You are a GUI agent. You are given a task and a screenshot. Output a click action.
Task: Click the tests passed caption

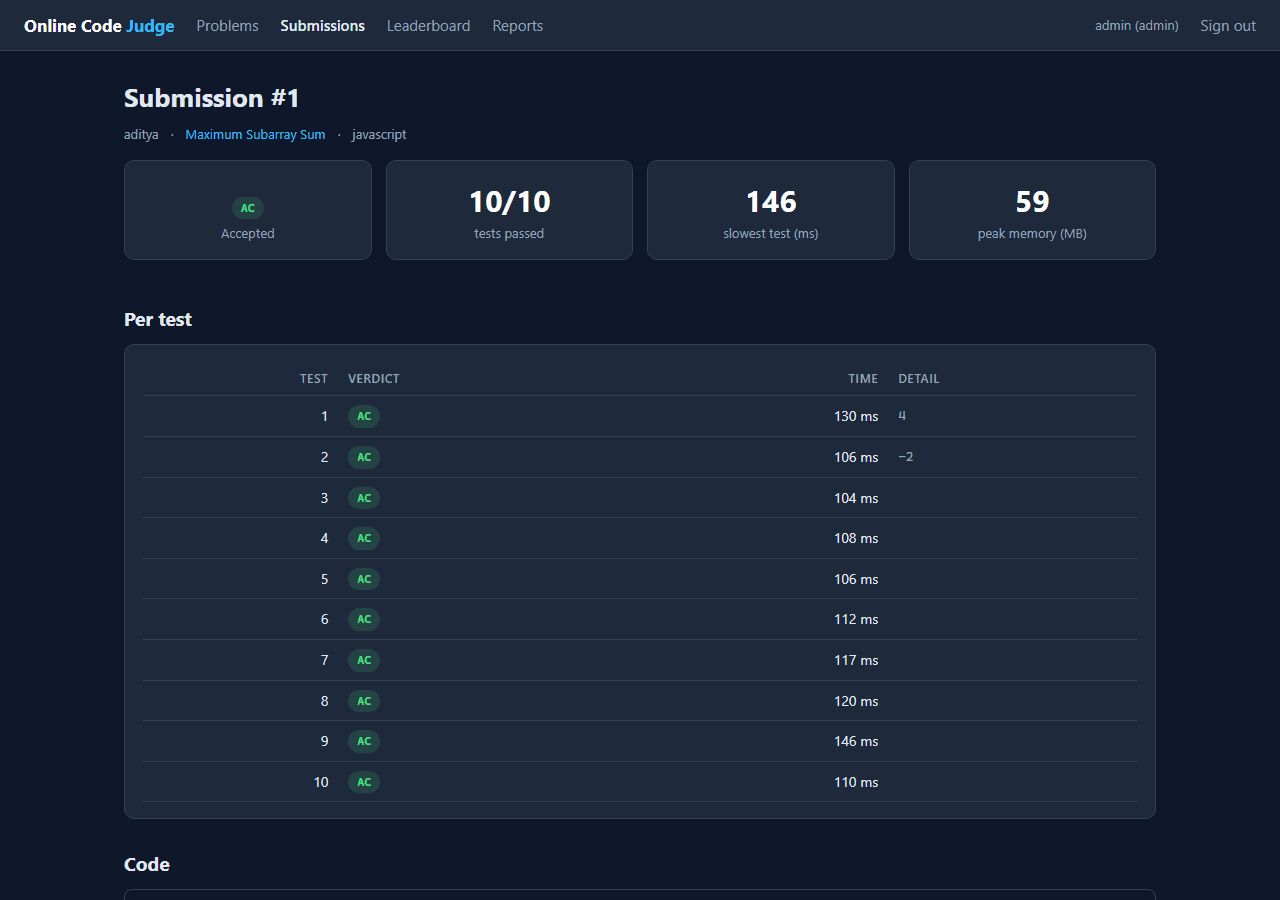pyautogui.click(x=510, y=234)
